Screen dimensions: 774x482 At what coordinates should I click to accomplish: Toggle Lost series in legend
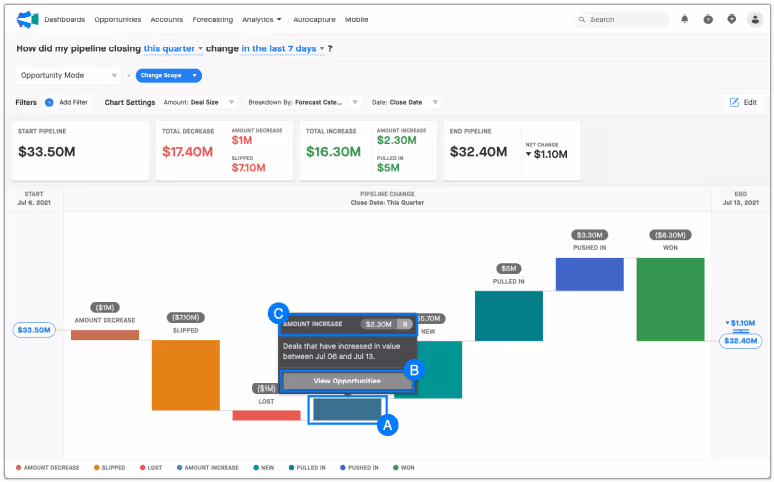click(x=151, y=468)
